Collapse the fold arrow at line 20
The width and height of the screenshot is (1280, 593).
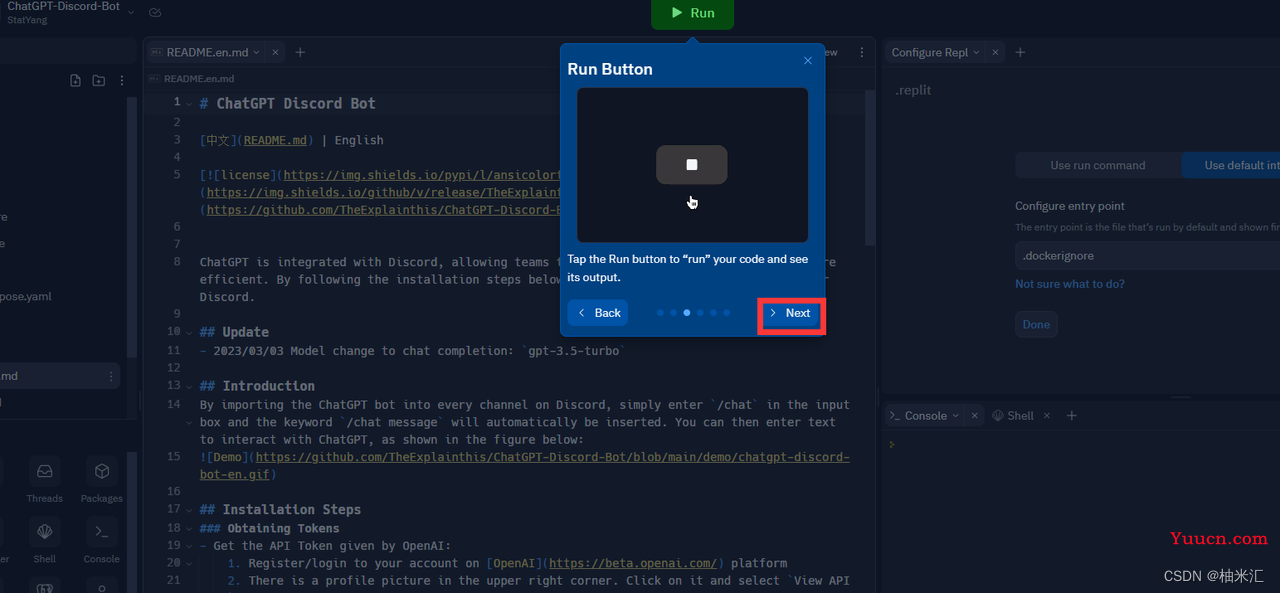click(x=190, y=563)
